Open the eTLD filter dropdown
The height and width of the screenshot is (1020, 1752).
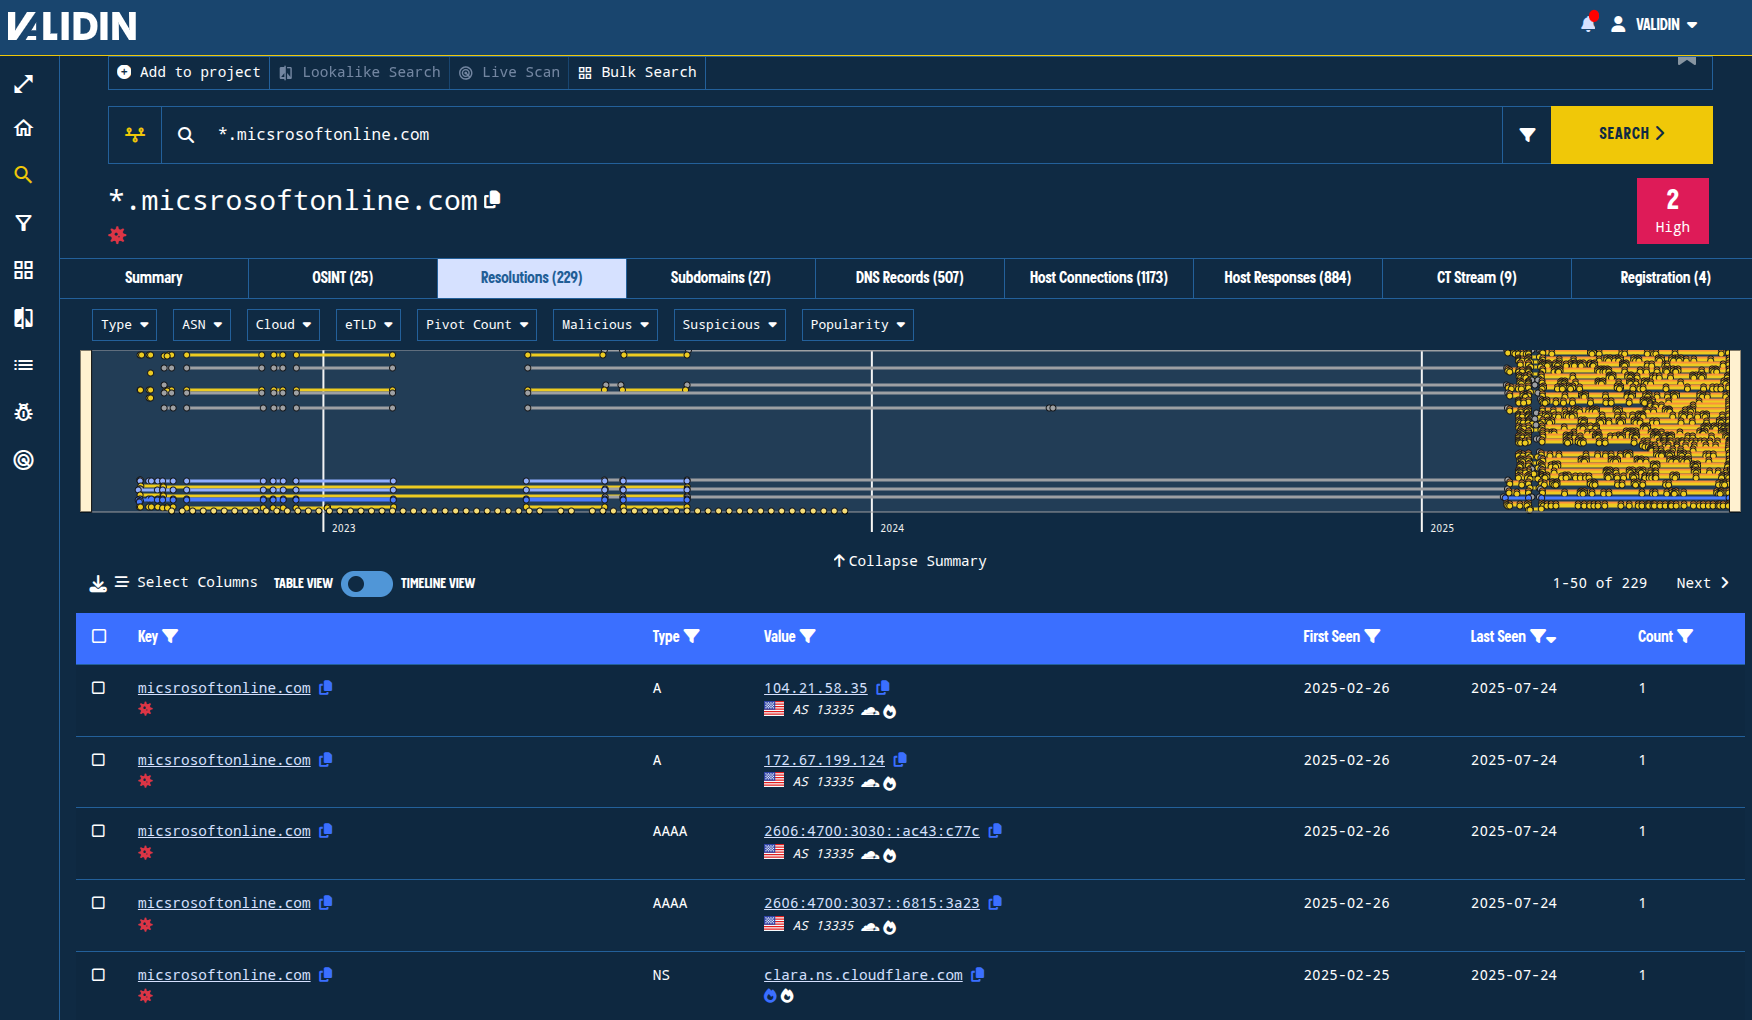point(369,325)
